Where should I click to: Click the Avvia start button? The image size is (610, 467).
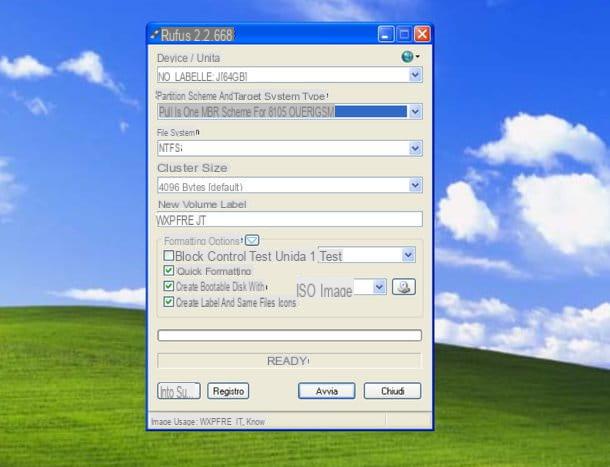coord(326,391)
